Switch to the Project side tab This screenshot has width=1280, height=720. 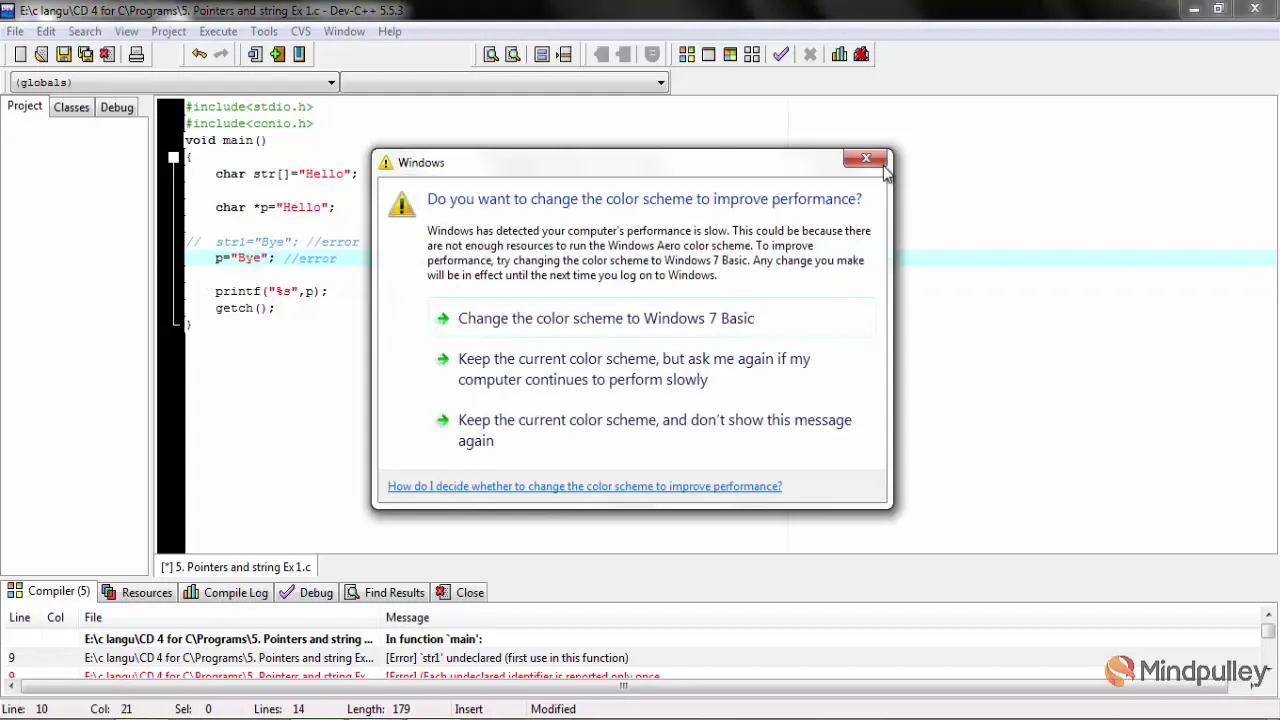coord(25,106)
